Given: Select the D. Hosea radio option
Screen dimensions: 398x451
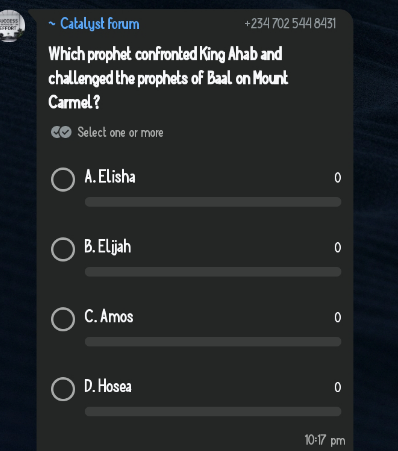Looking at the screenshot, I should [63, 389].
